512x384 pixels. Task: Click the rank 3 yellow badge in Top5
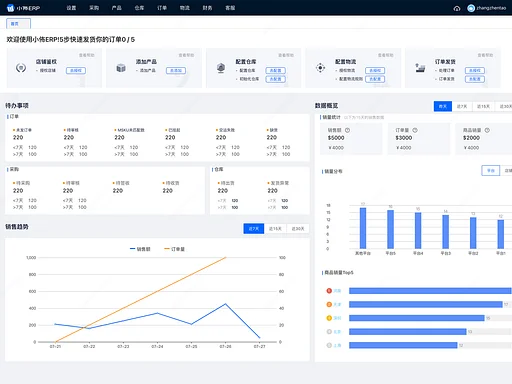point(329,318)
